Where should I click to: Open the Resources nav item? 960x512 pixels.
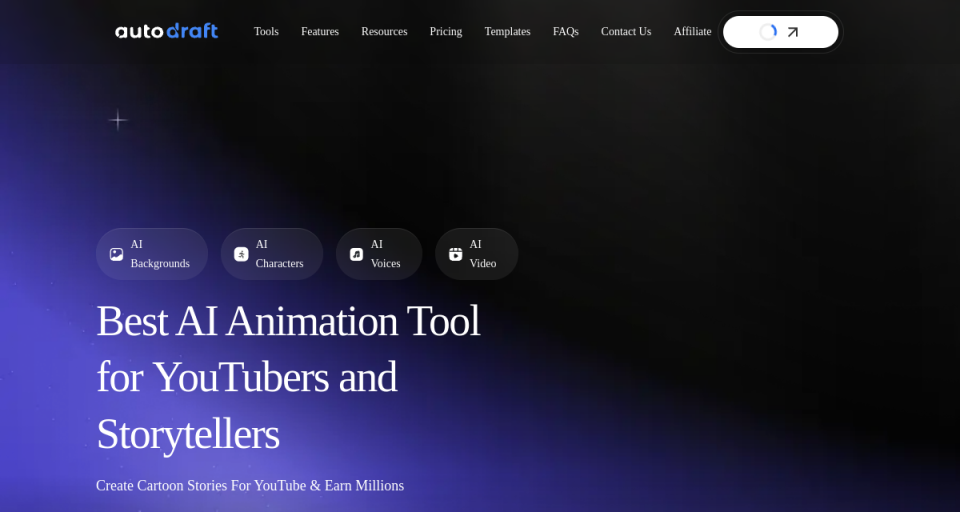click(384, 32)
